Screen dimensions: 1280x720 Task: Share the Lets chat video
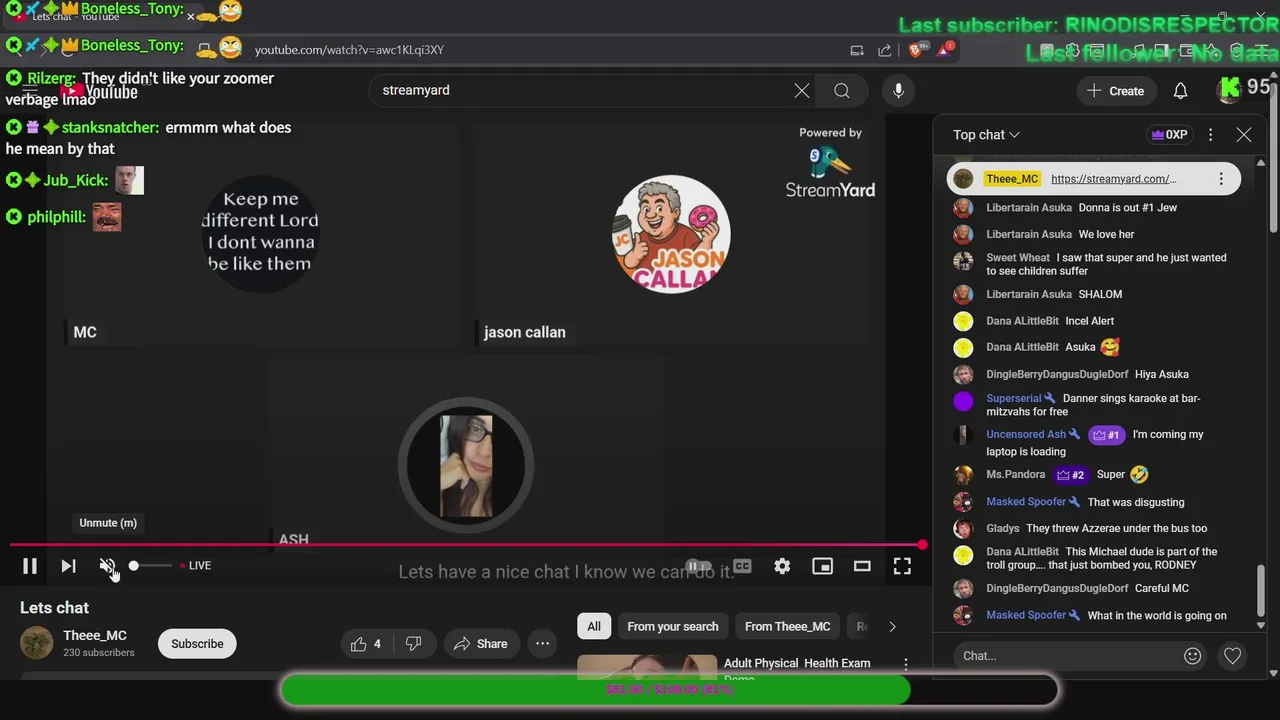(x=480, y=644)
